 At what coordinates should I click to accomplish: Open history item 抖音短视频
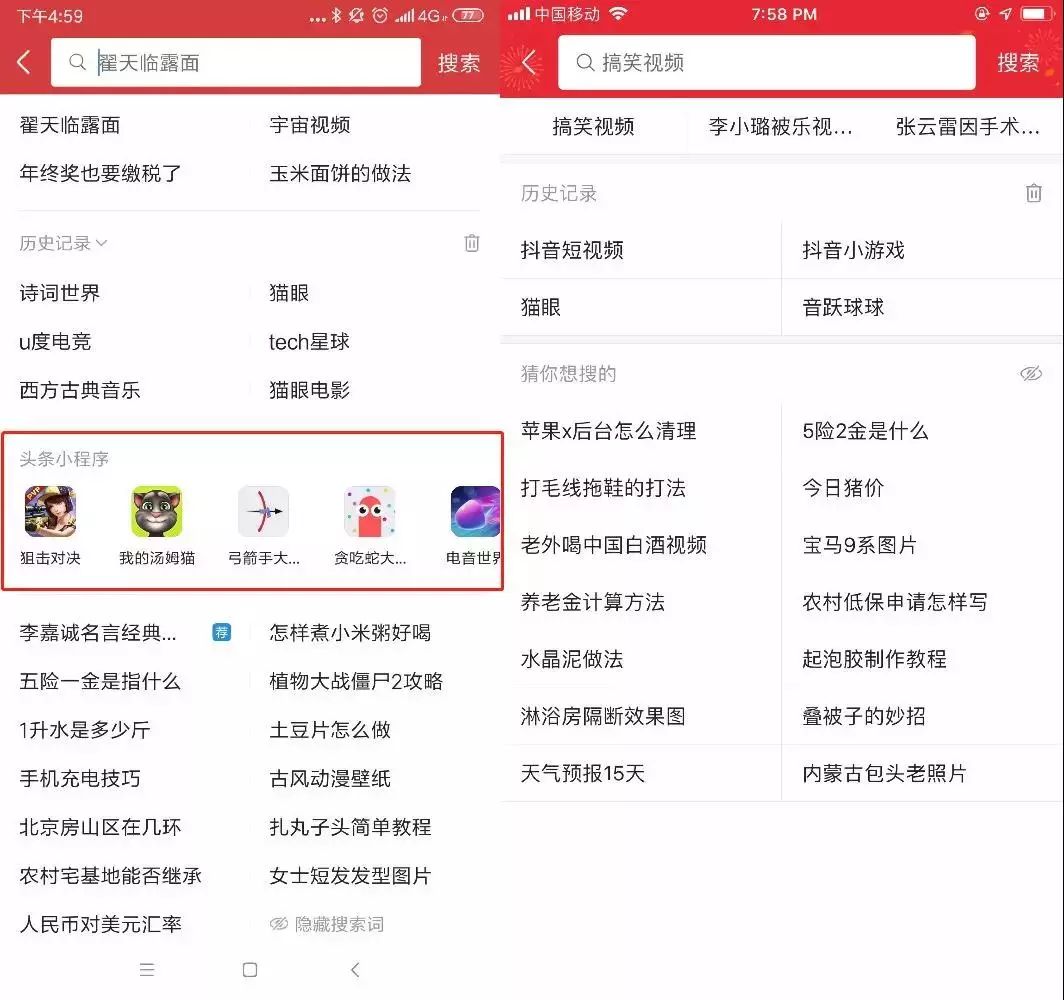pyautogui.click(x=572, y=250)
